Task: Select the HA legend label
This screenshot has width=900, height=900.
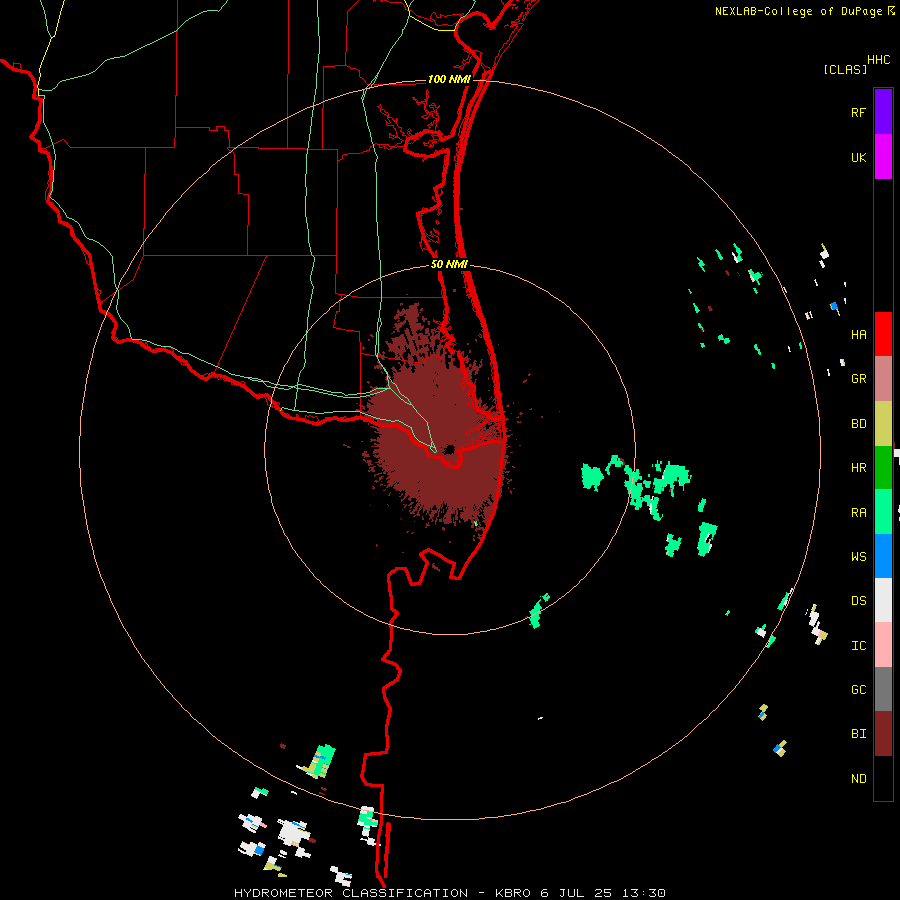Action: 858,335
